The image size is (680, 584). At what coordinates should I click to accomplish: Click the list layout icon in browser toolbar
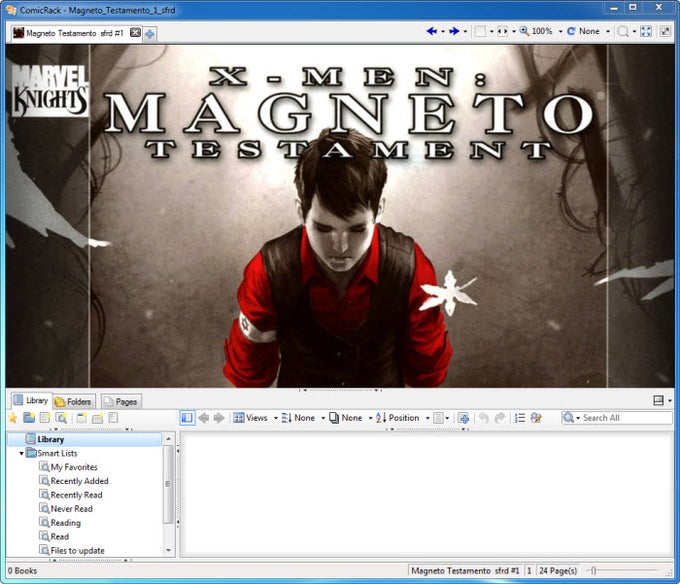pyautogui.click(x=439, y=418)
